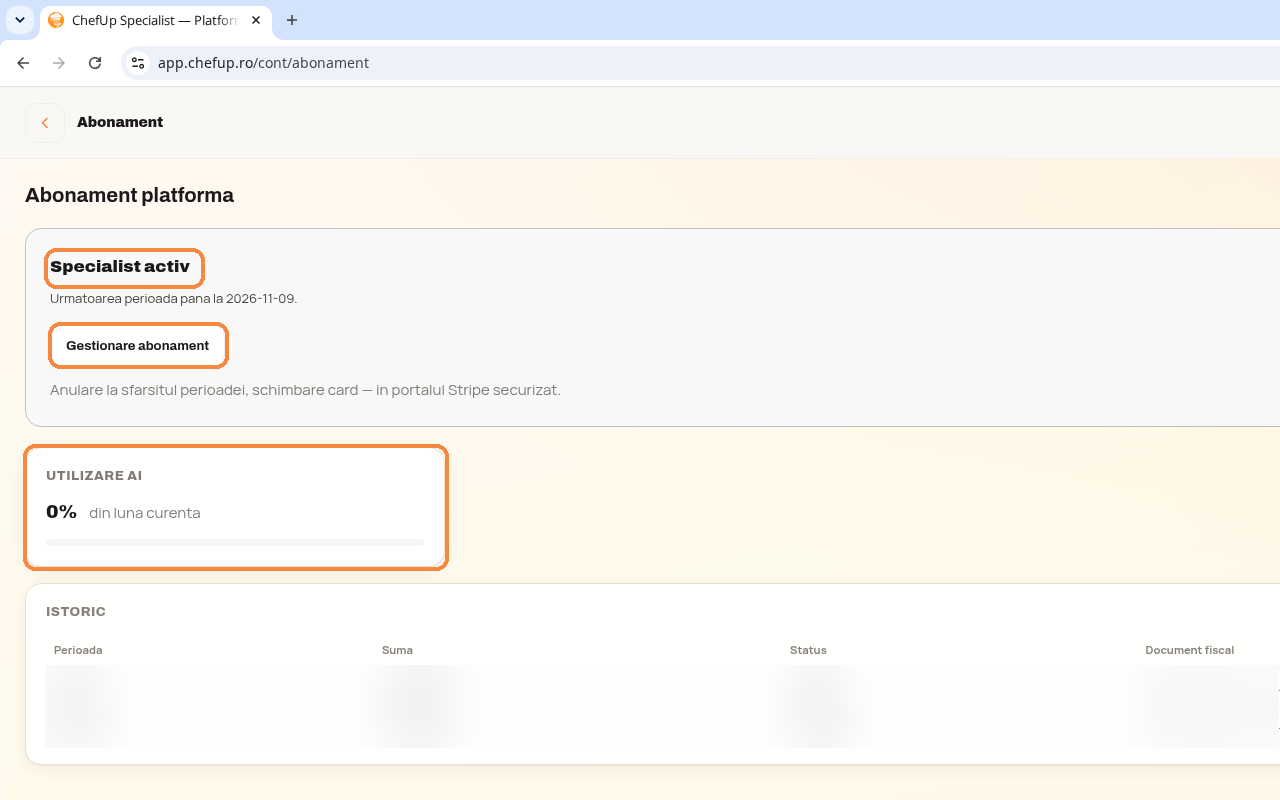This screenshot has height=800, width=1280.
Task: Click the AI usage progress bar
Action: [x=235, y=542]
